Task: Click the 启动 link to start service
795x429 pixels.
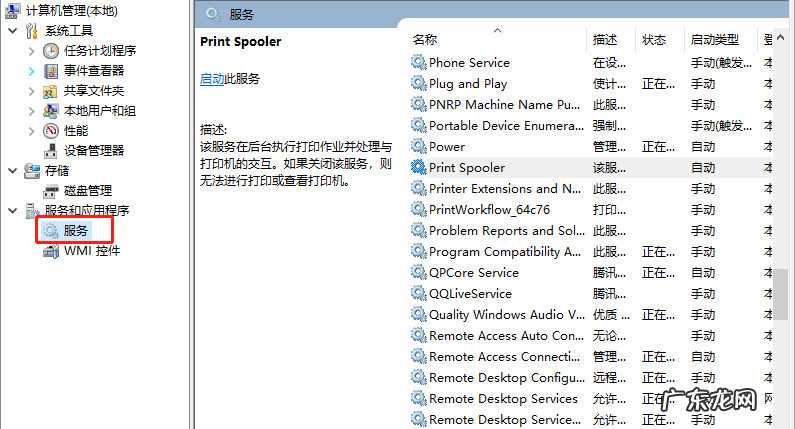Action: pyautogui.click(x=212, y=79)
